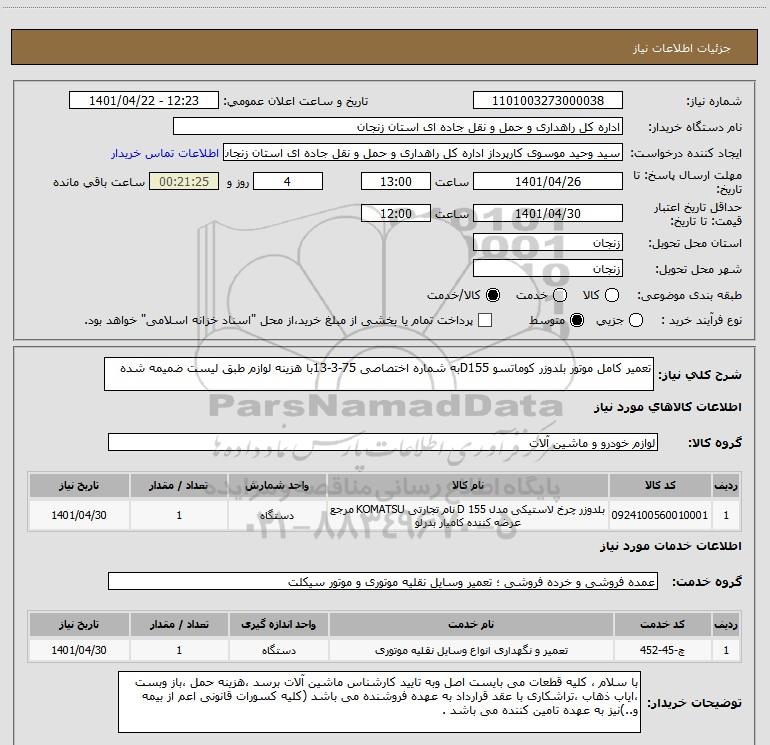Viewport: 770px width, 745px height.
Task: Click the remaining days field showing 4
Action: point(288,182)
